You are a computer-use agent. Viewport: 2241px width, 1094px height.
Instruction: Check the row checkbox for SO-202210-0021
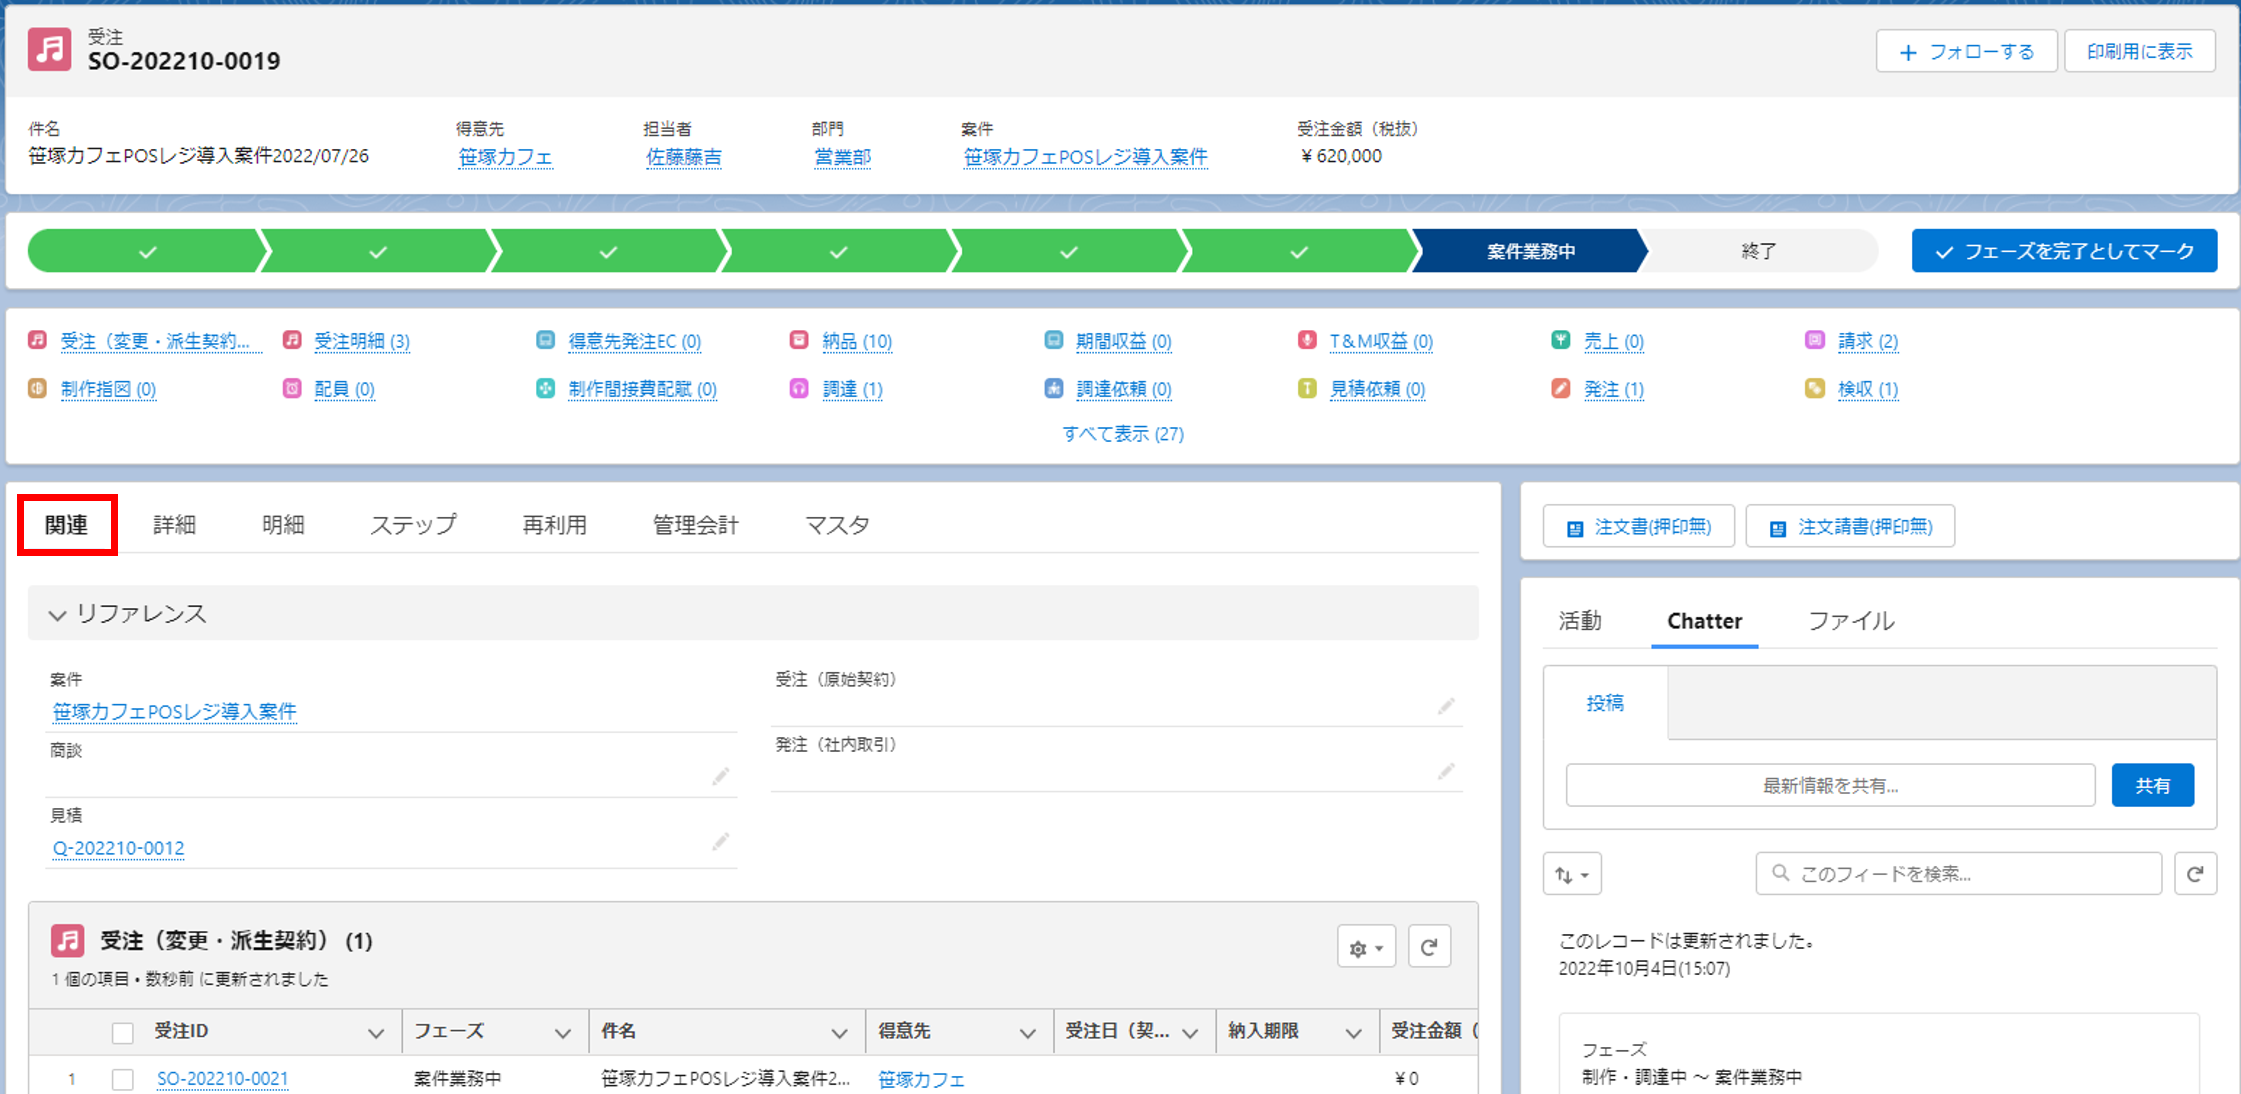tap(123, 1079)
